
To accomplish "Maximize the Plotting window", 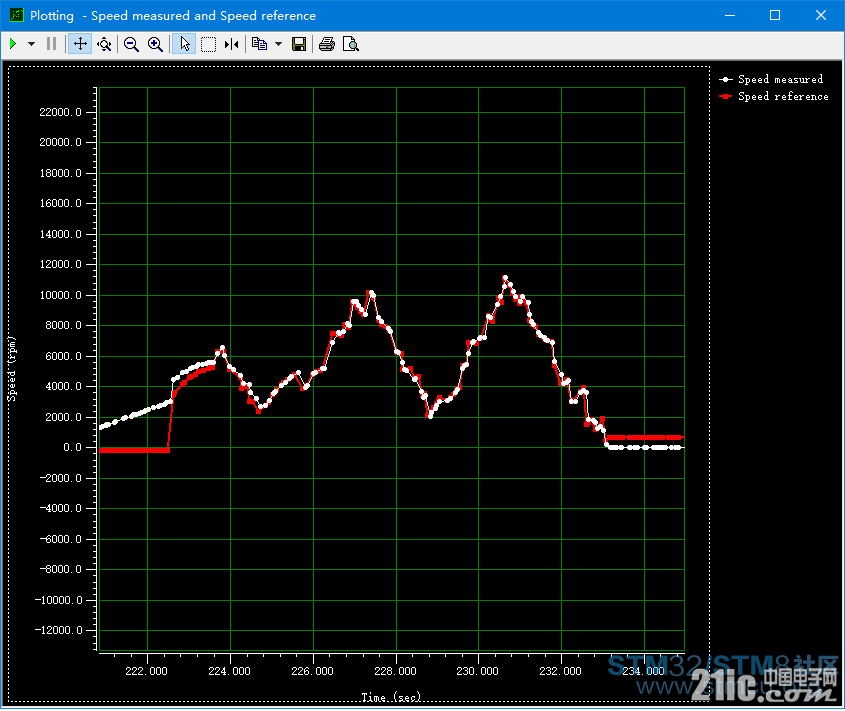I will (x=775, y=15).
